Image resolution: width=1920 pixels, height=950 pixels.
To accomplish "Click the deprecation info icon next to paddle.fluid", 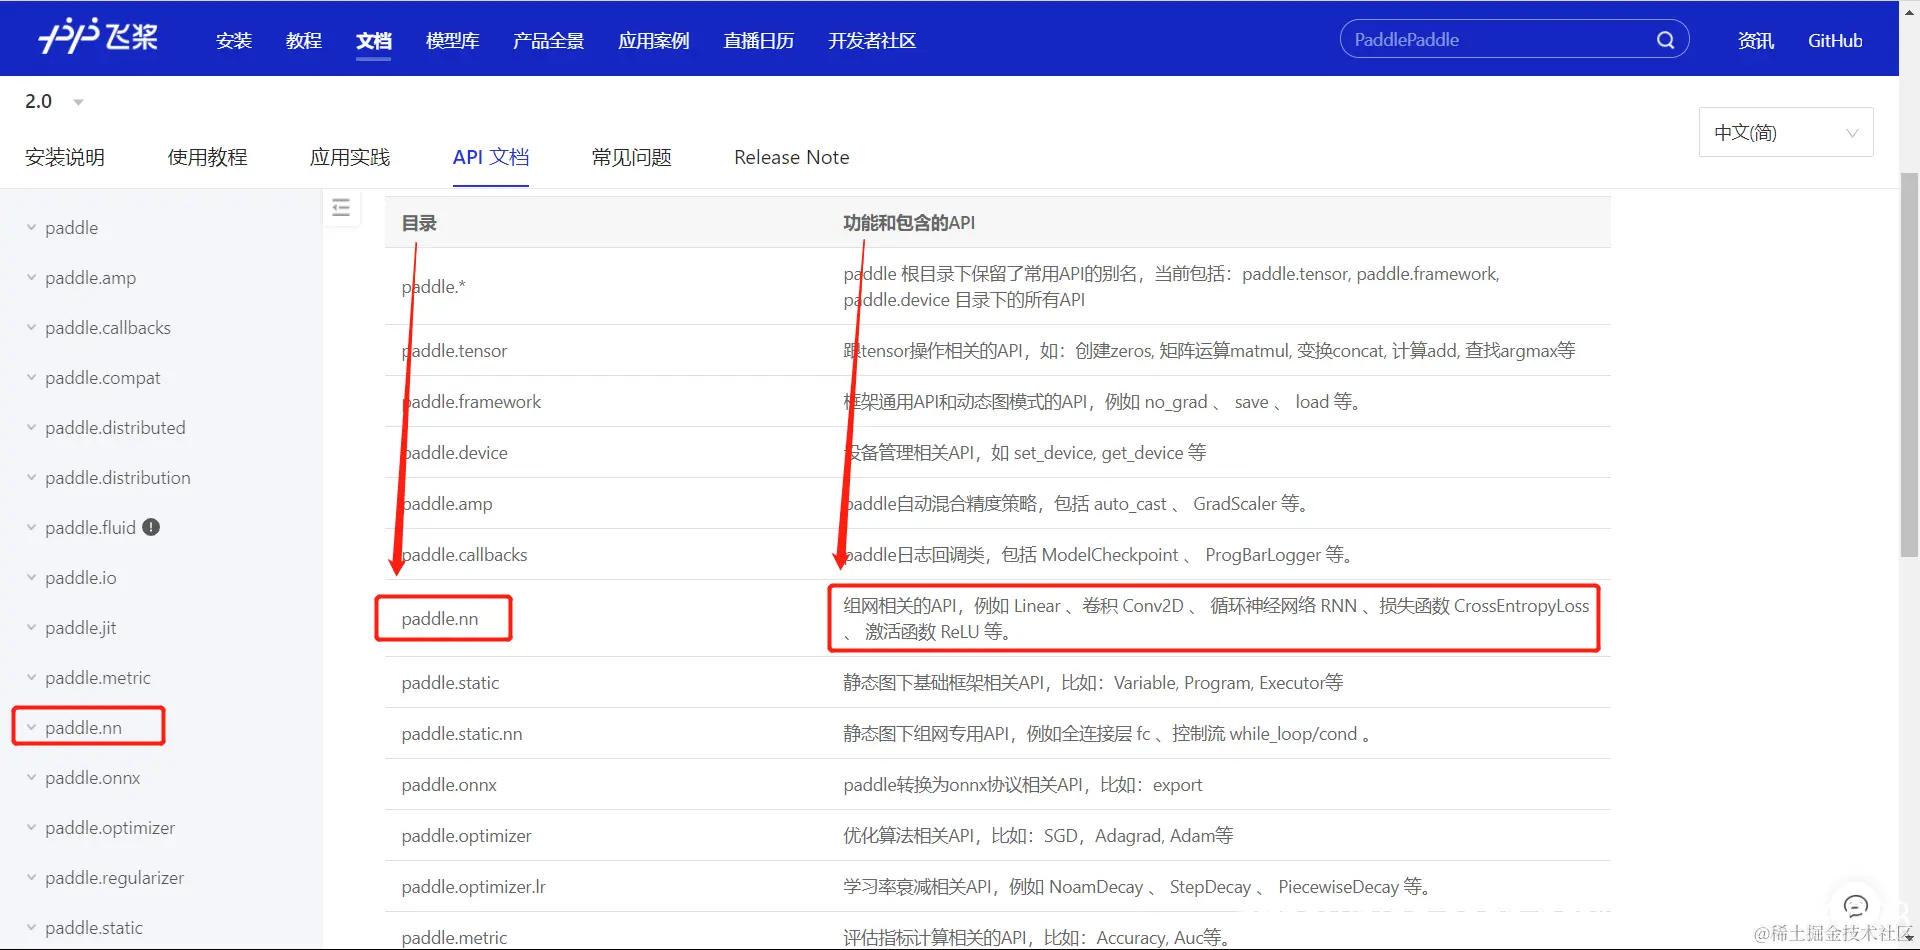I will click(x=151, y=527).
